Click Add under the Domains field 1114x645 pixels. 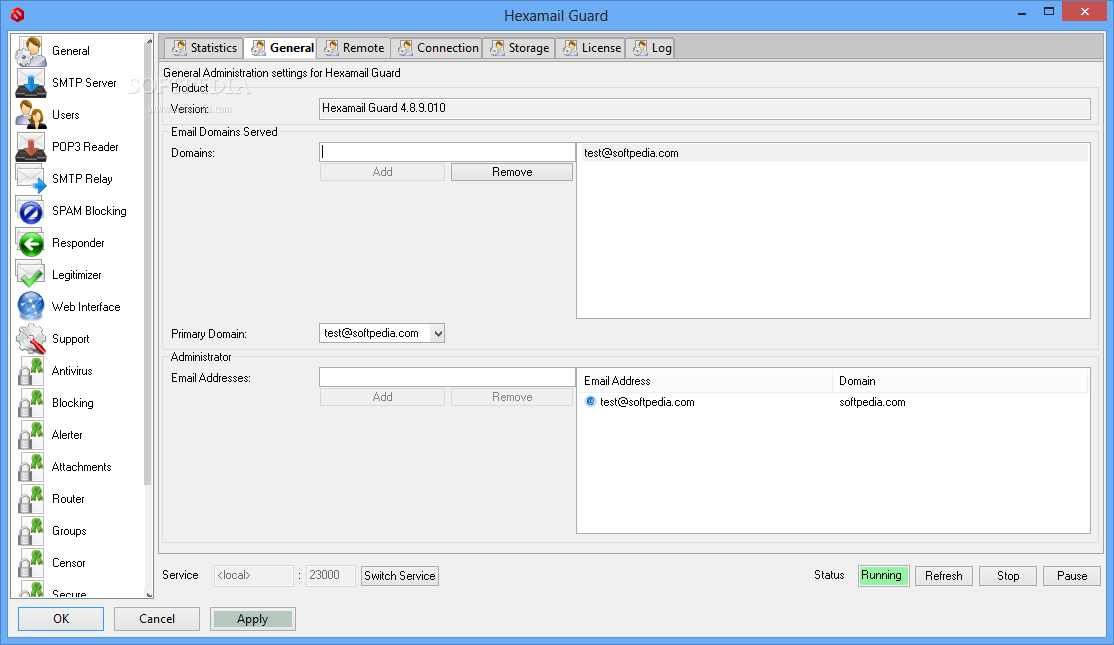[x=382, y=172]
